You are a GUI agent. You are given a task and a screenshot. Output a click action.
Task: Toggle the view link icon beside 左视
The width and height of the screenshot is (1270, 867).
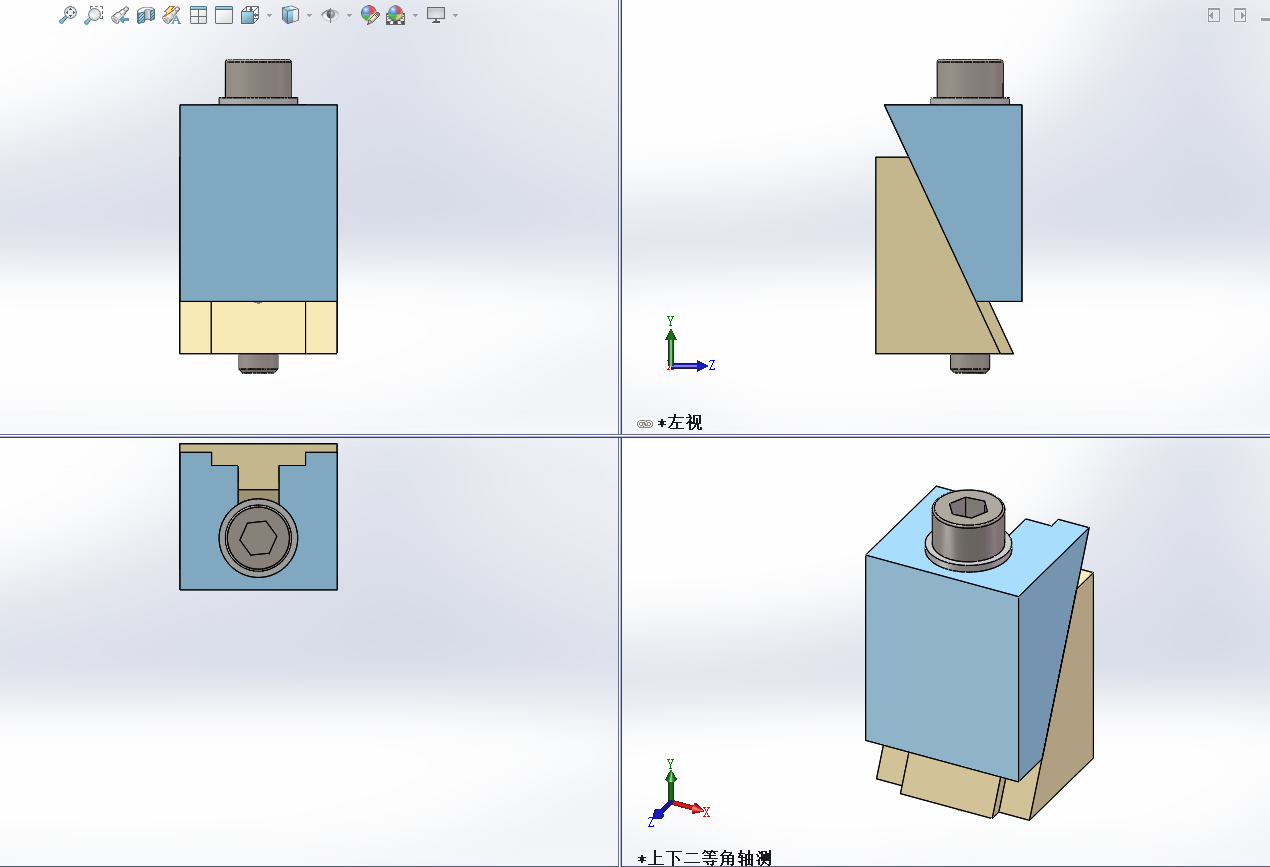645,424
